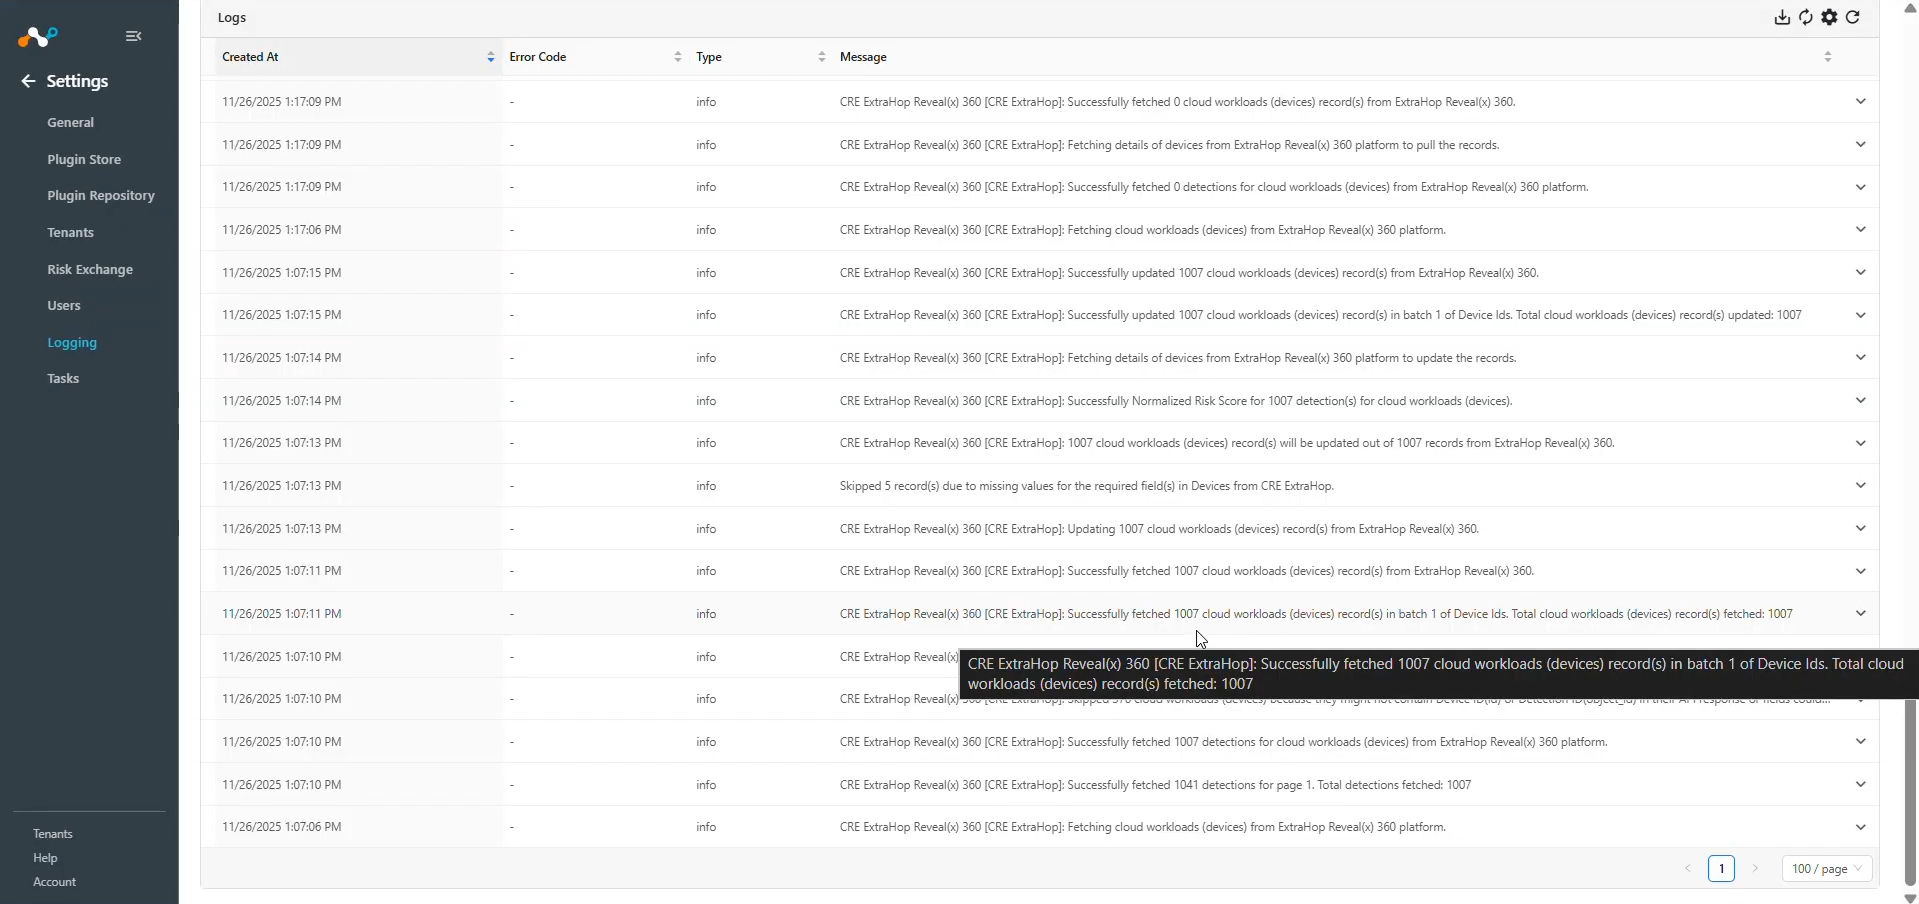Click 'info' in the Skipped 5 records row

click(x=706, y=486)
